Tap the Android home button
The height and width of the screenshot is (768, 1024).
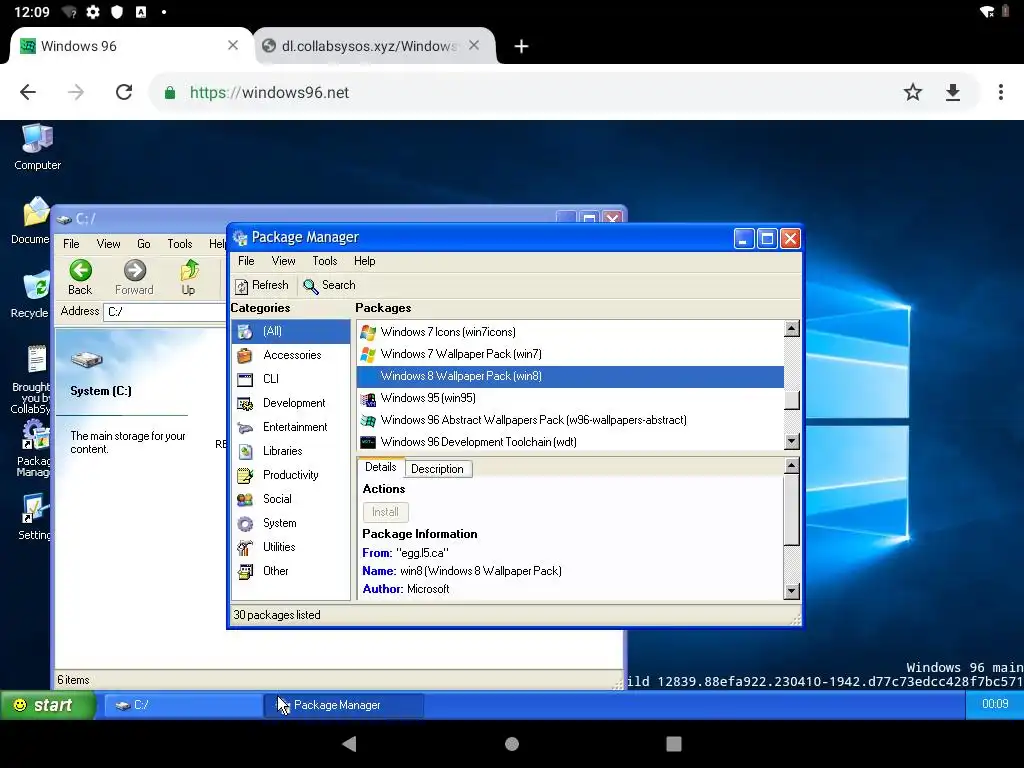[512, 744]
